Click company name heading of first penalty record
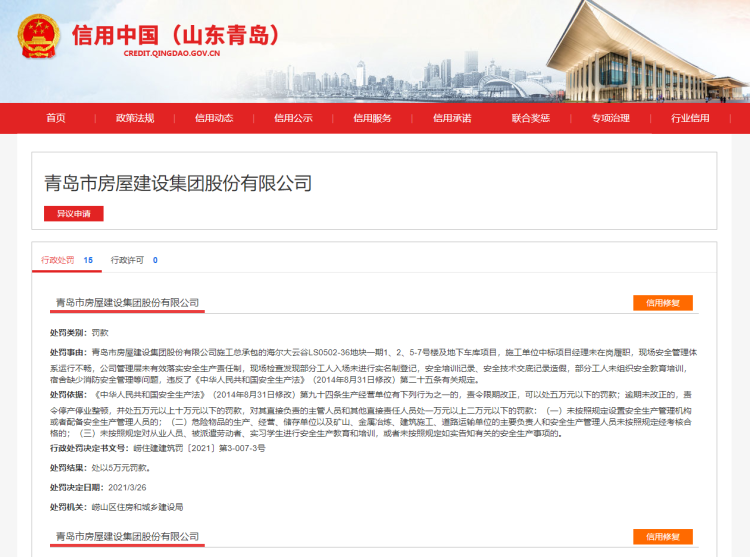The image size is (750, 557). click(127, 303)
